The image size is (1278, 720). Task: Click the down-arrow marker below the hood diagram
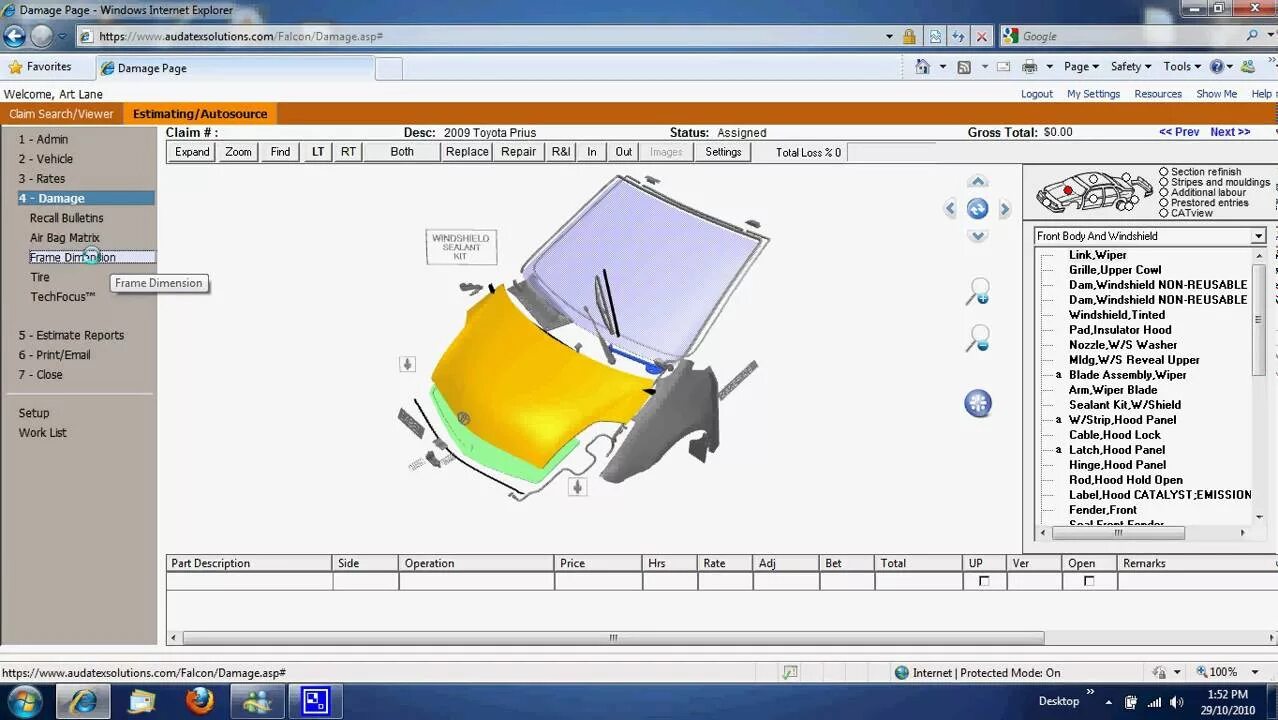[577, 487]
